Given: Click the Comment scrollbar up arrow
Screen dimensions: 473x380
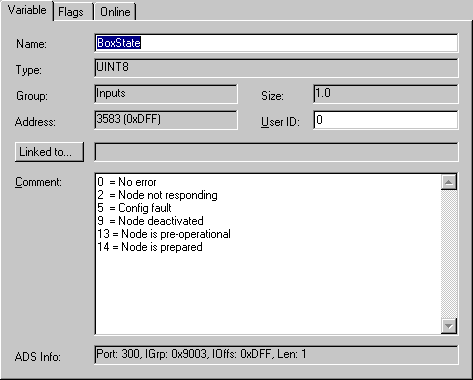Looking at the screenshot, I should 449,182.
